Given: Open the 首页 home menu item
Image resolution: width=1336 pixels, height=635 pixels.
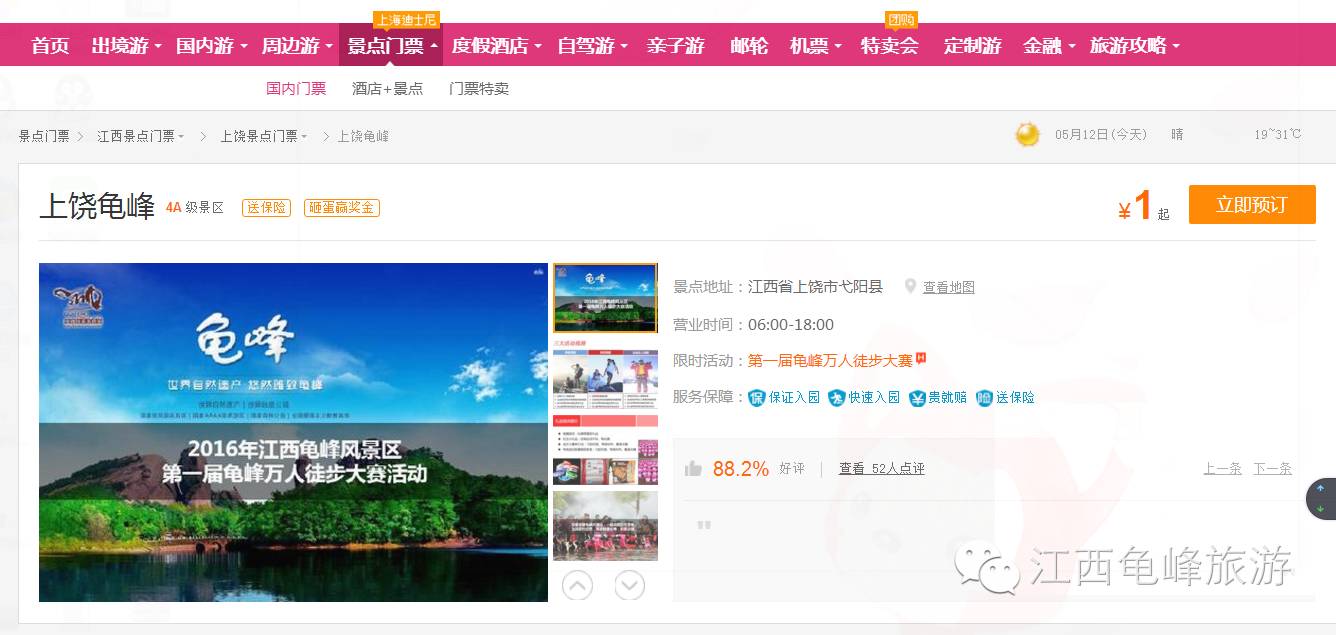Looking at the screenshot, I should coord(50,46).
